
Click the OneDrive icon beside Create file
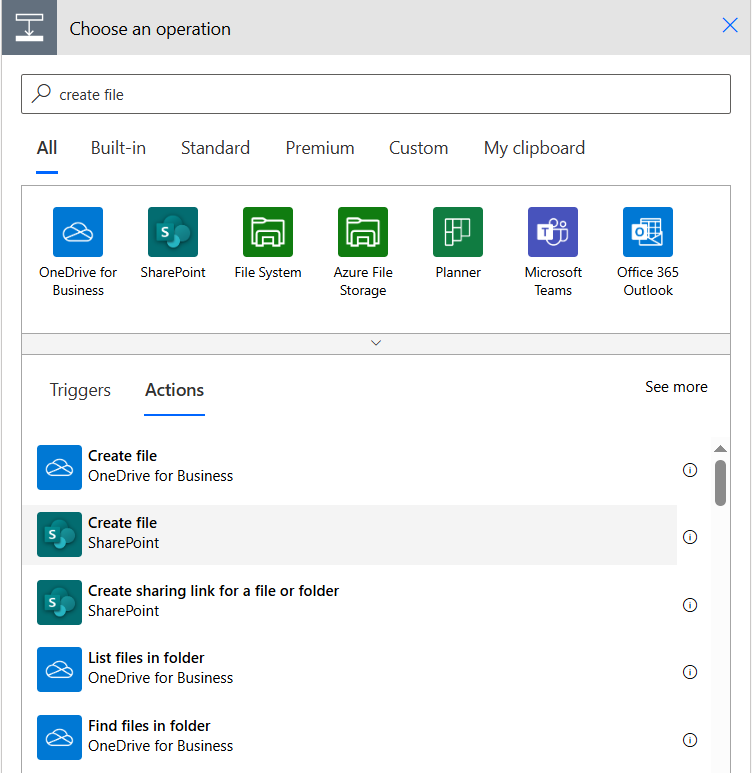click(x=59, y=467)
